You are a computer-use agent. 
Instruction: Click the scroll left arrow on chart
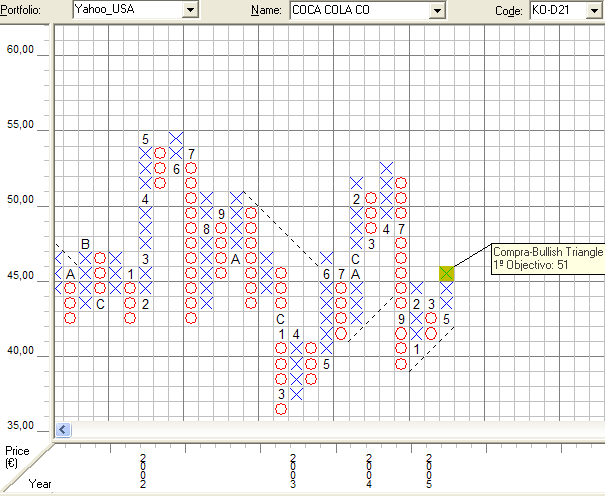click(x=62, y=430)
